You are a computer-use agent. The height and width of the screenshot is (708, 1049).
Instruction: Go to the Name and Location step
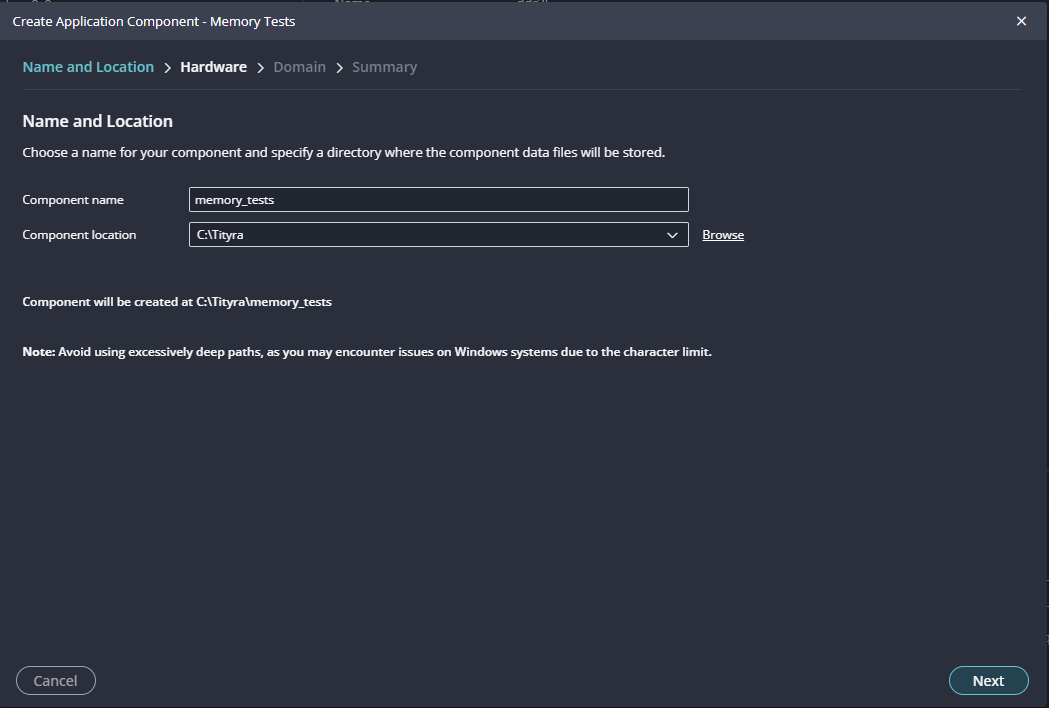coord(88,67)
